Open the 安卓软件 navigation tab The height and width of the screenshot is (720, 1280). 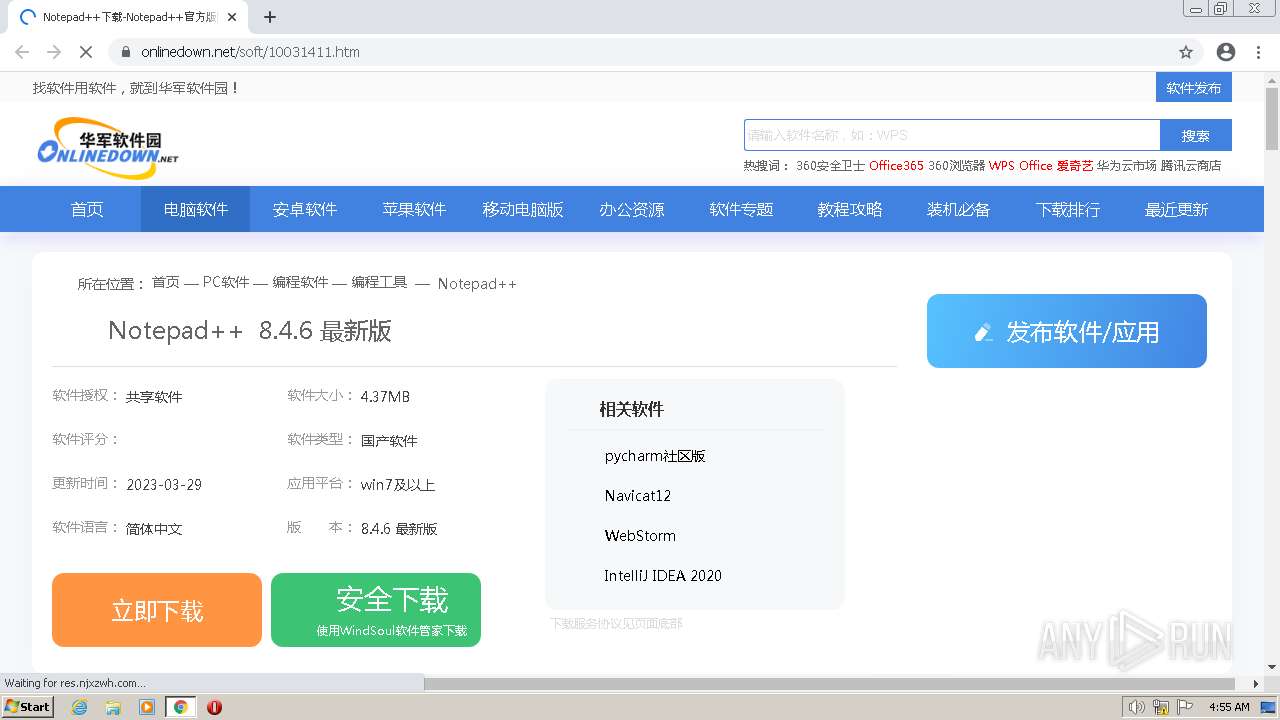[305, 209]
